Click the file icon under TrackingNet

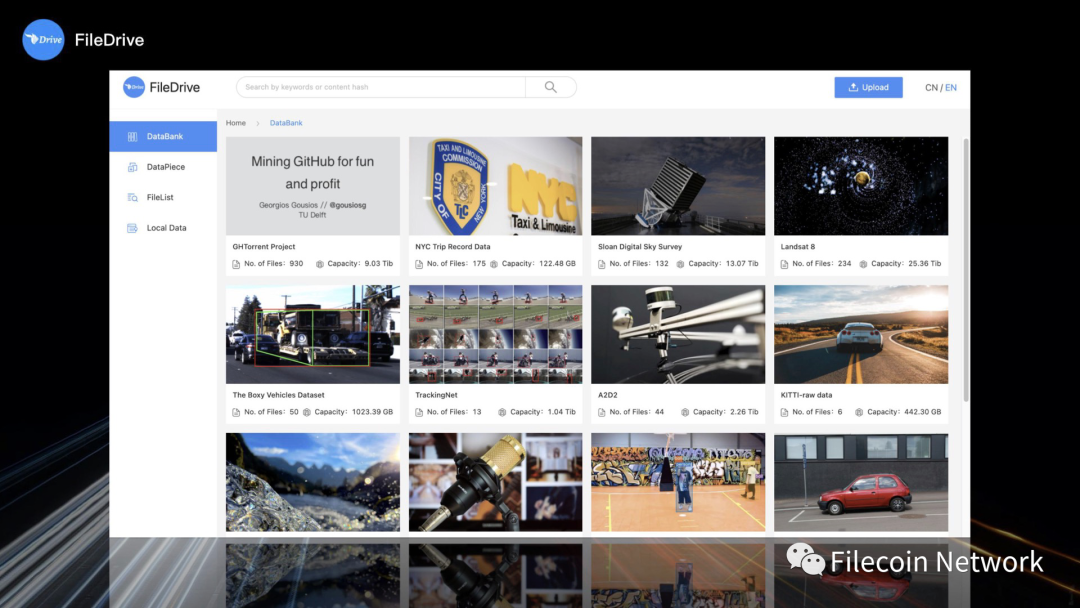[x=419, y=412]
